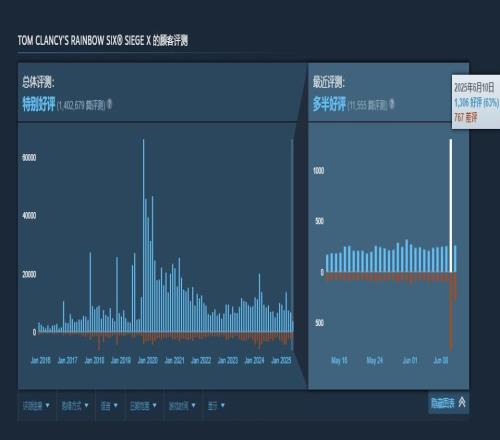Click help icon beside overall review count
Image resolution: width=500 pixels, height=440 pixels.
pyautogui.click(x=109, y=104)
